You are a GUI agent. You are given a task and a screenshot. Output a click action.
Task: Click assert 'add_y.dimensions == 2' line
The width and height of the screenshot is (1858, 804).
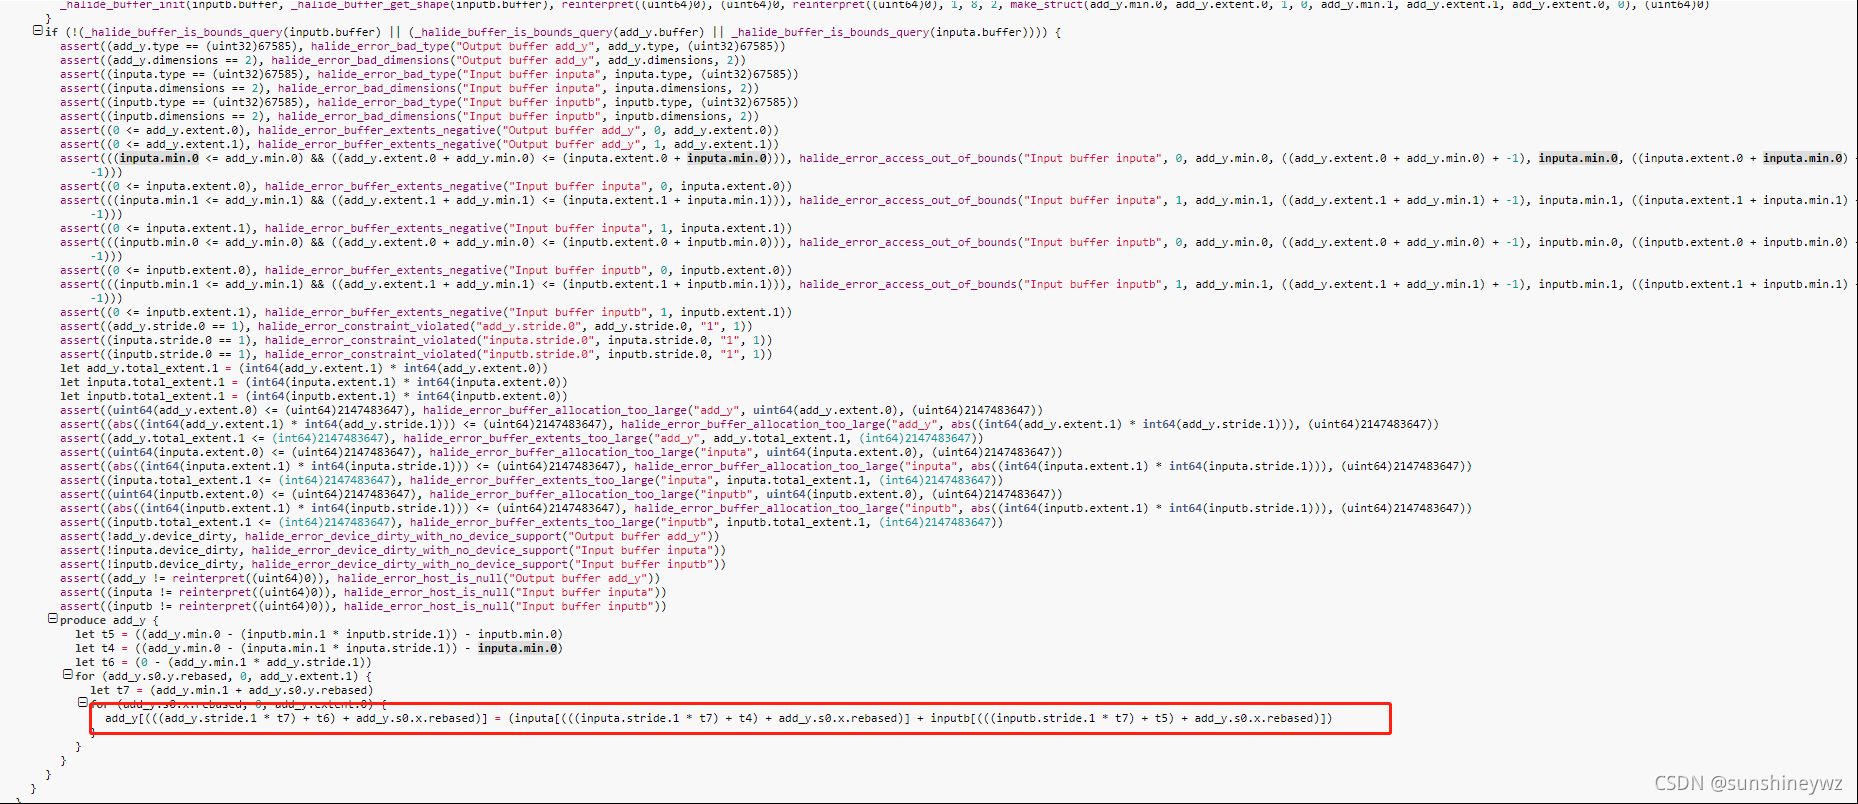(x=403, y=60)
